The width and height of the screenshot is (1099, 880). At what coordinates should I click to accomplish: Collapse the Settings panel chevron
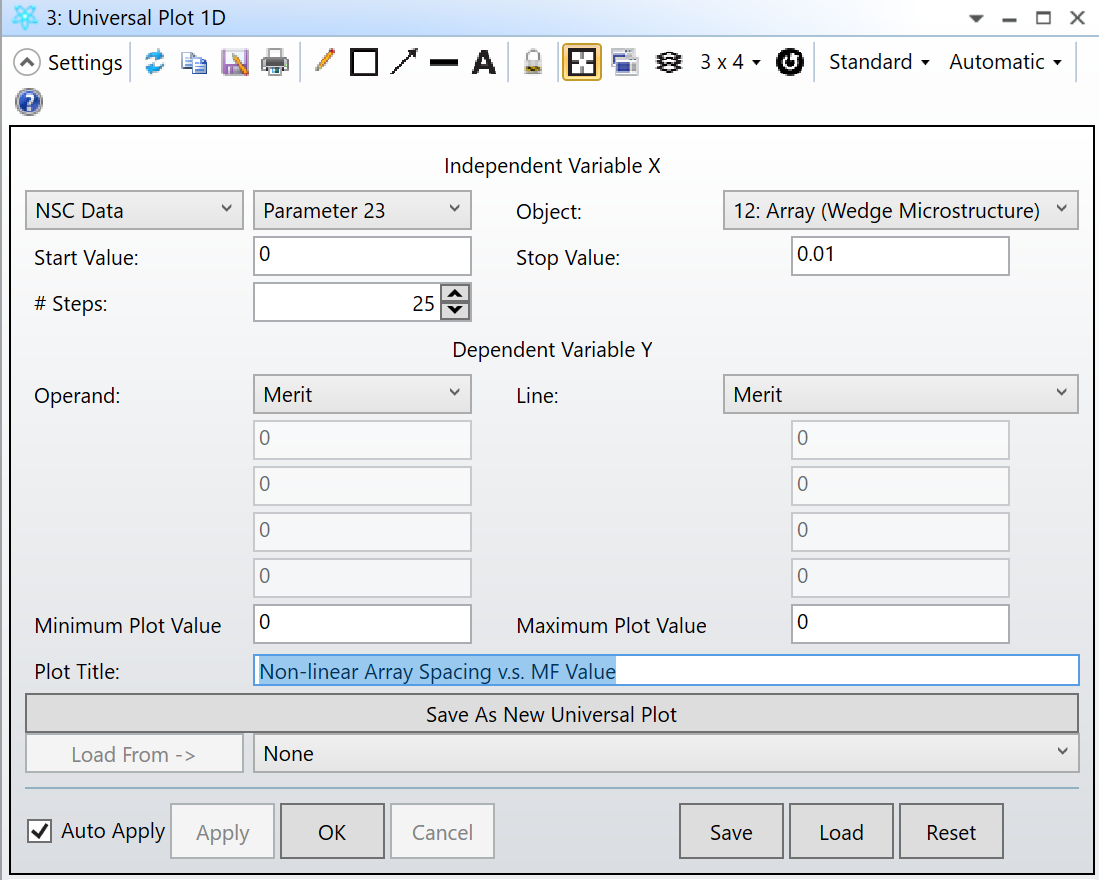point(28,62)
